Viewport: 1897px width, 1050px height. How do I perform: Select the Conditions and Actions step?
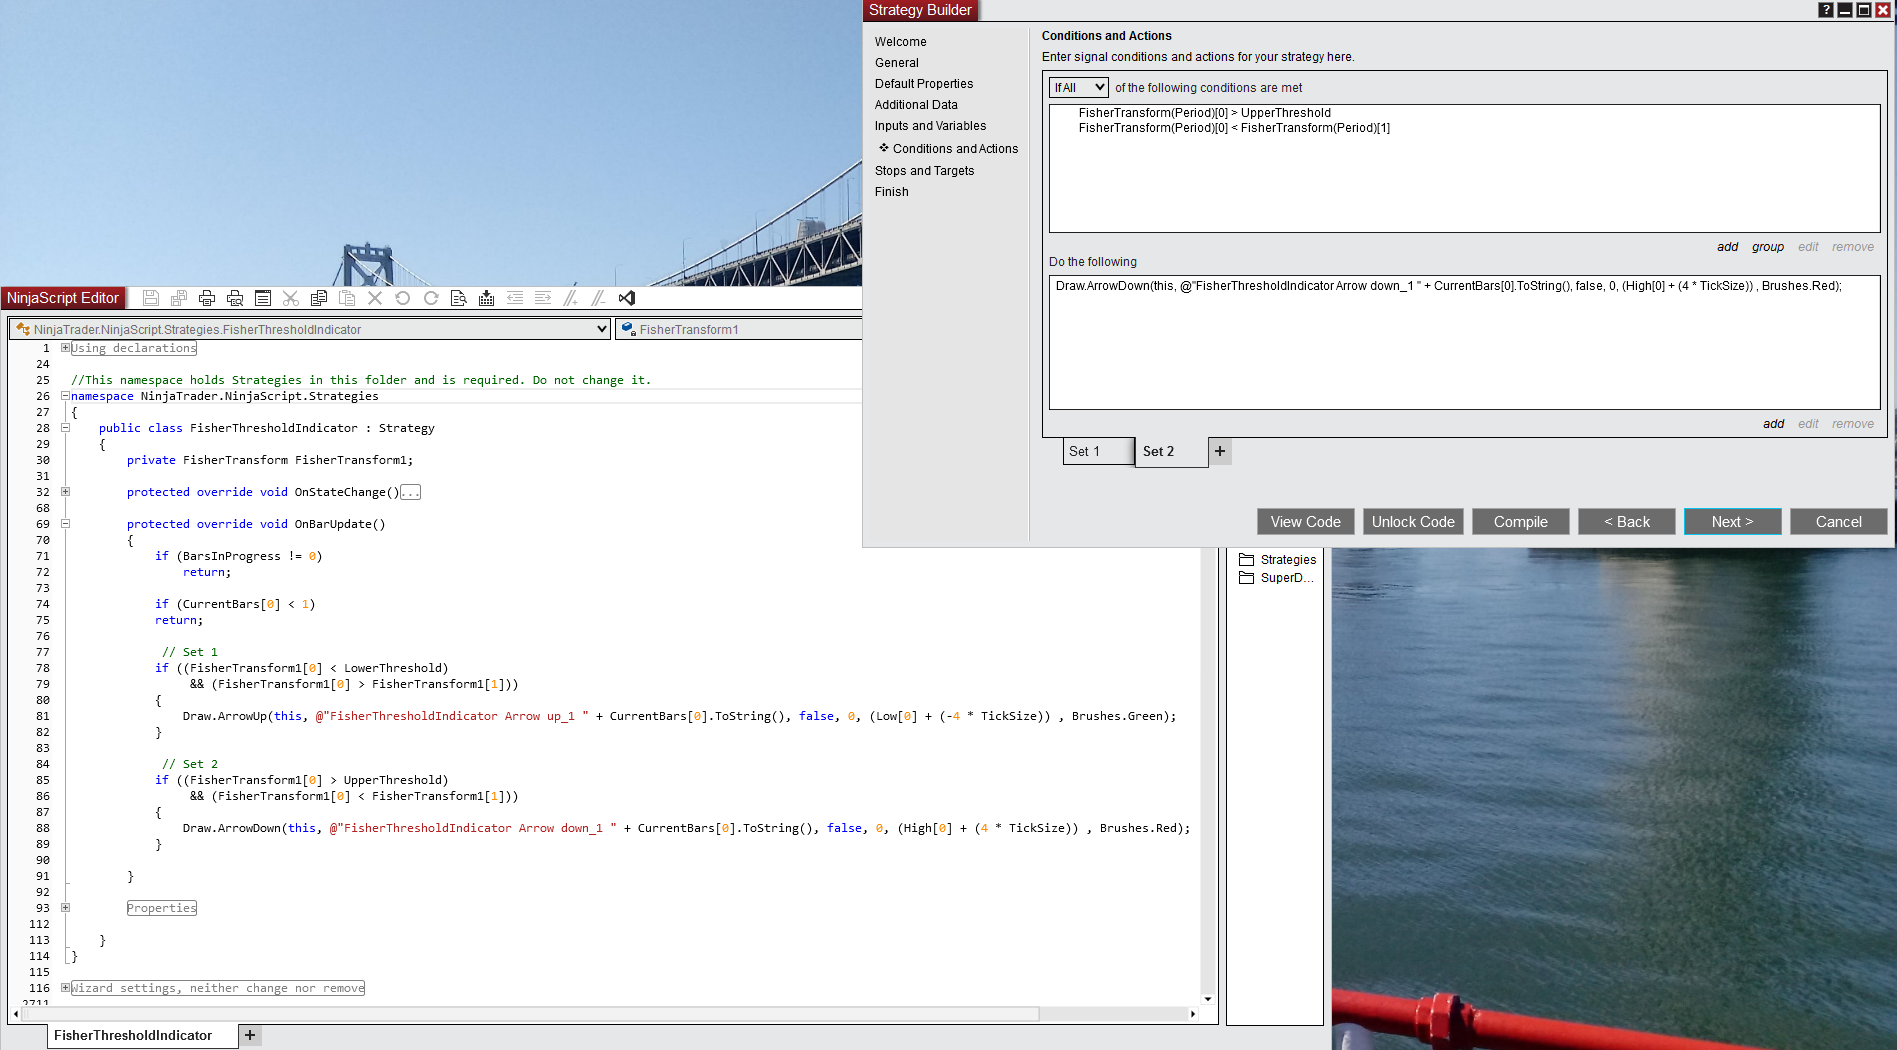[955, 149]
